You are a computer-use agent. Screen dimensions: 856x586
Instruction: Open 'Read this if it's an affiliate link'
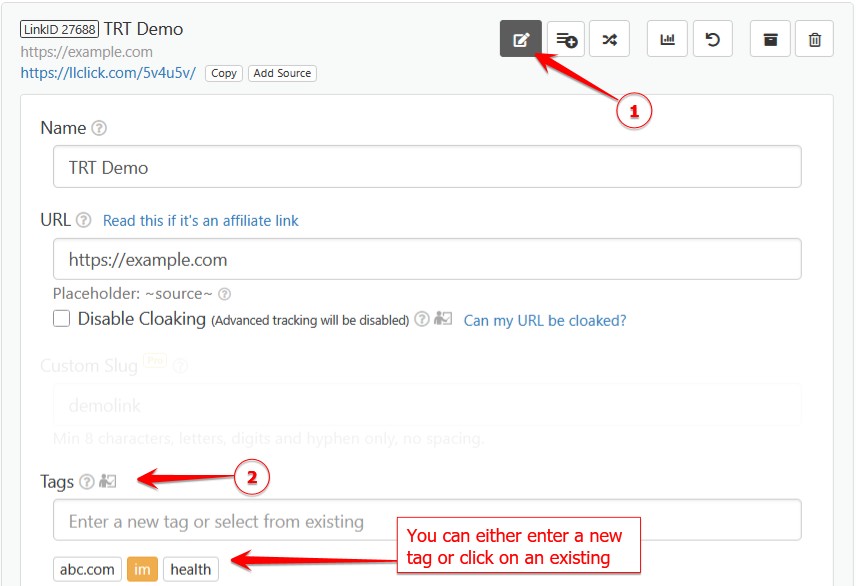[x=200, y=220]
